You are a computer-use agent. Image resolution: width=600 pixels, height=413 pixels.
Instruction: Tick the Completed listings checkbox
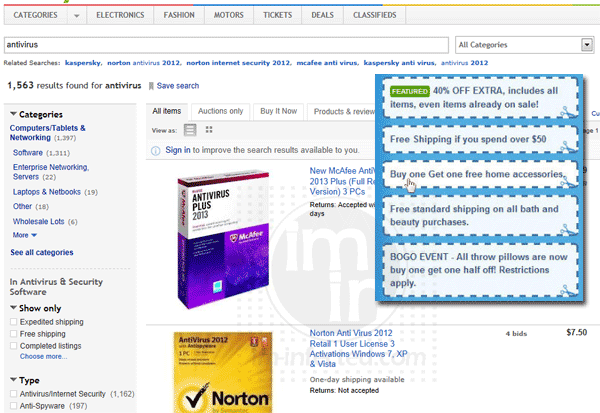point(14,346)
